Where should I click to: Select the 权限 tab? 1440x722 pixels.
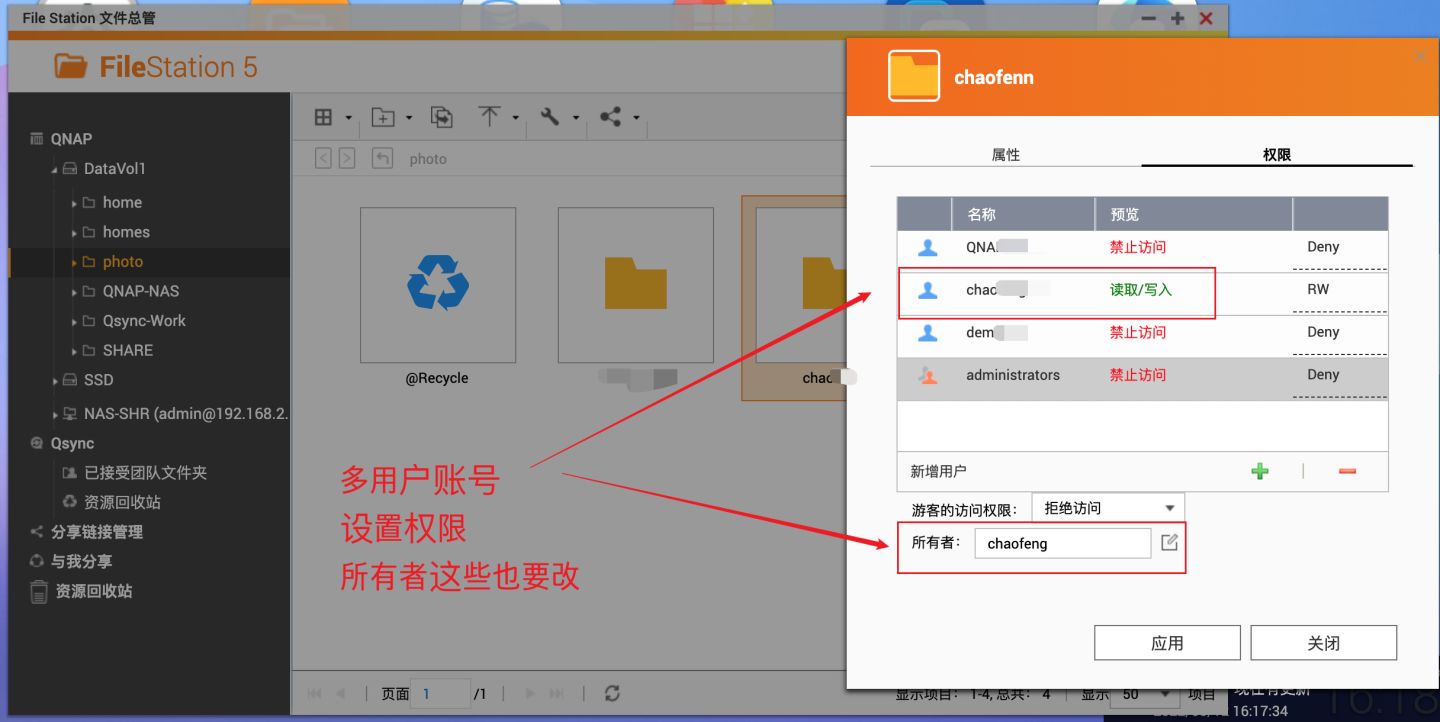pos(1277,154)
